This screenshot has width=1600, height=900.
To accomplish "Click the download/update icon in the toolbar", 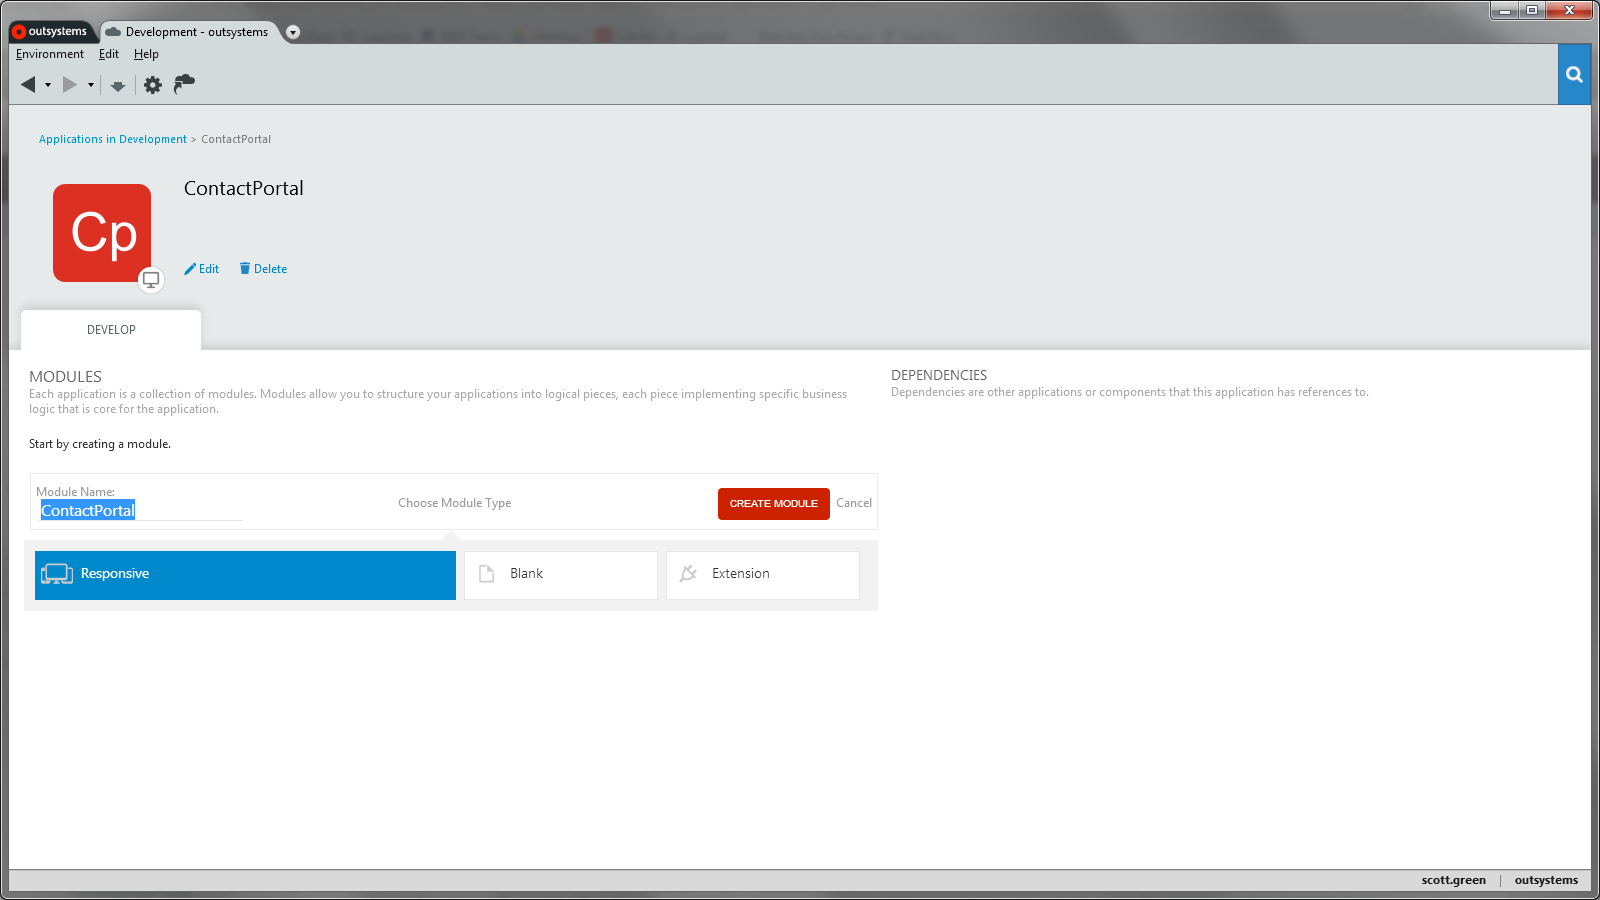I will click(117, 85).
